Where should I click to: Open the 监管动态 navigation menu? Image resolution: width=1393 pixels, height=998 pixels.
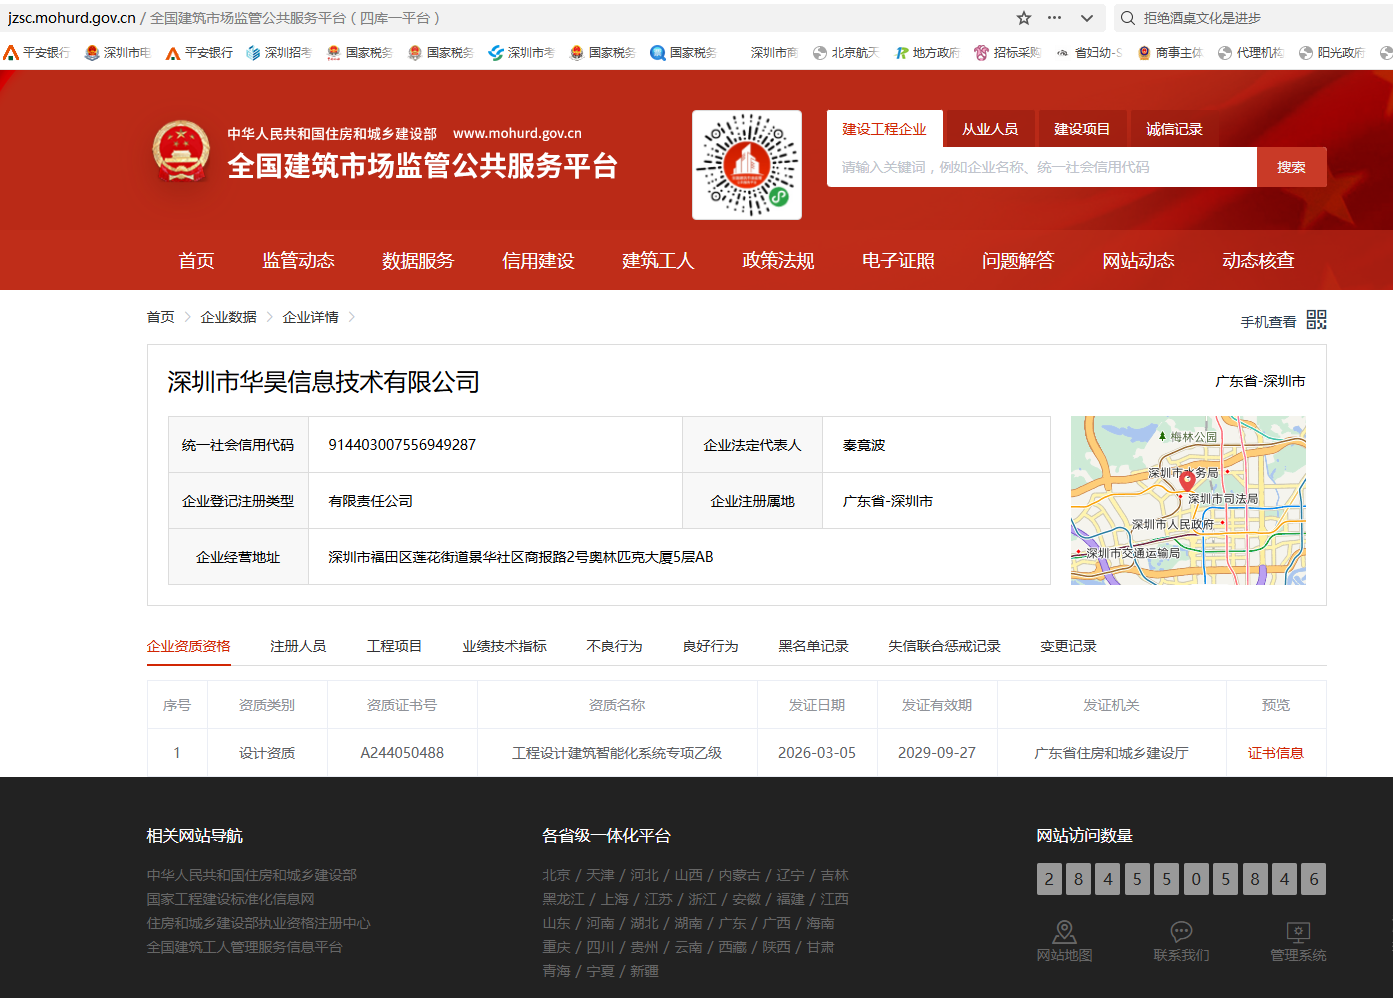pyautogui.click(x=299, y=261)
